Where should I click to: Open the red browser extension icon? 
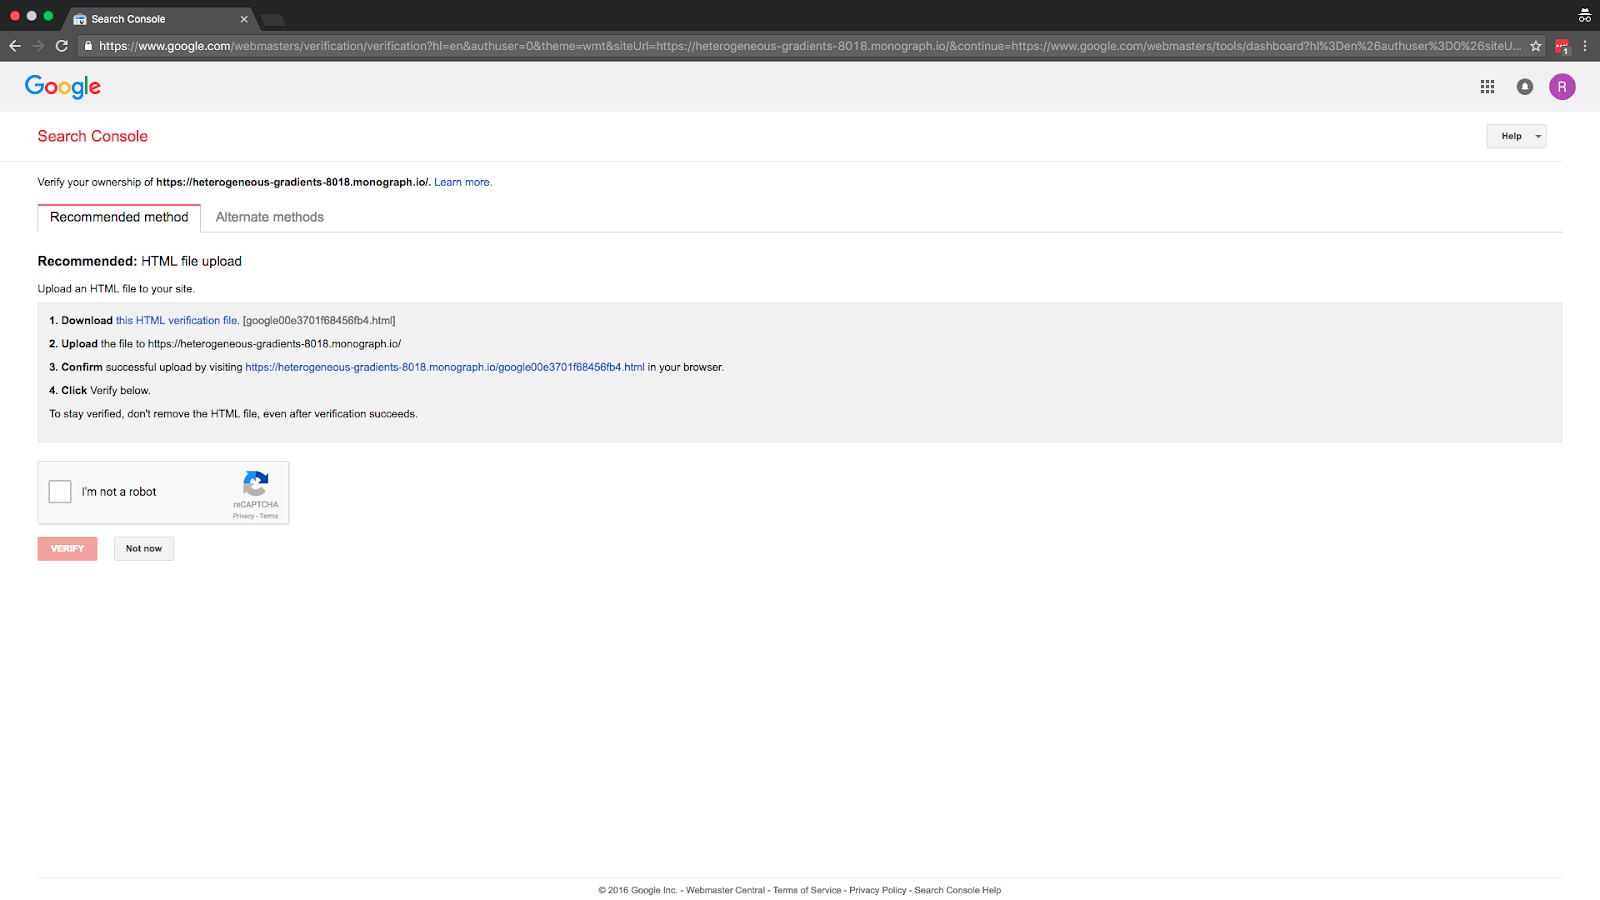(1562, 46)
